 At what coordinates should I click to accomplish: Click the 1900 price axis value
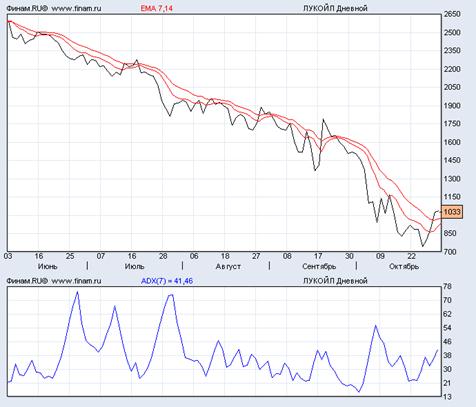(452, 106)
